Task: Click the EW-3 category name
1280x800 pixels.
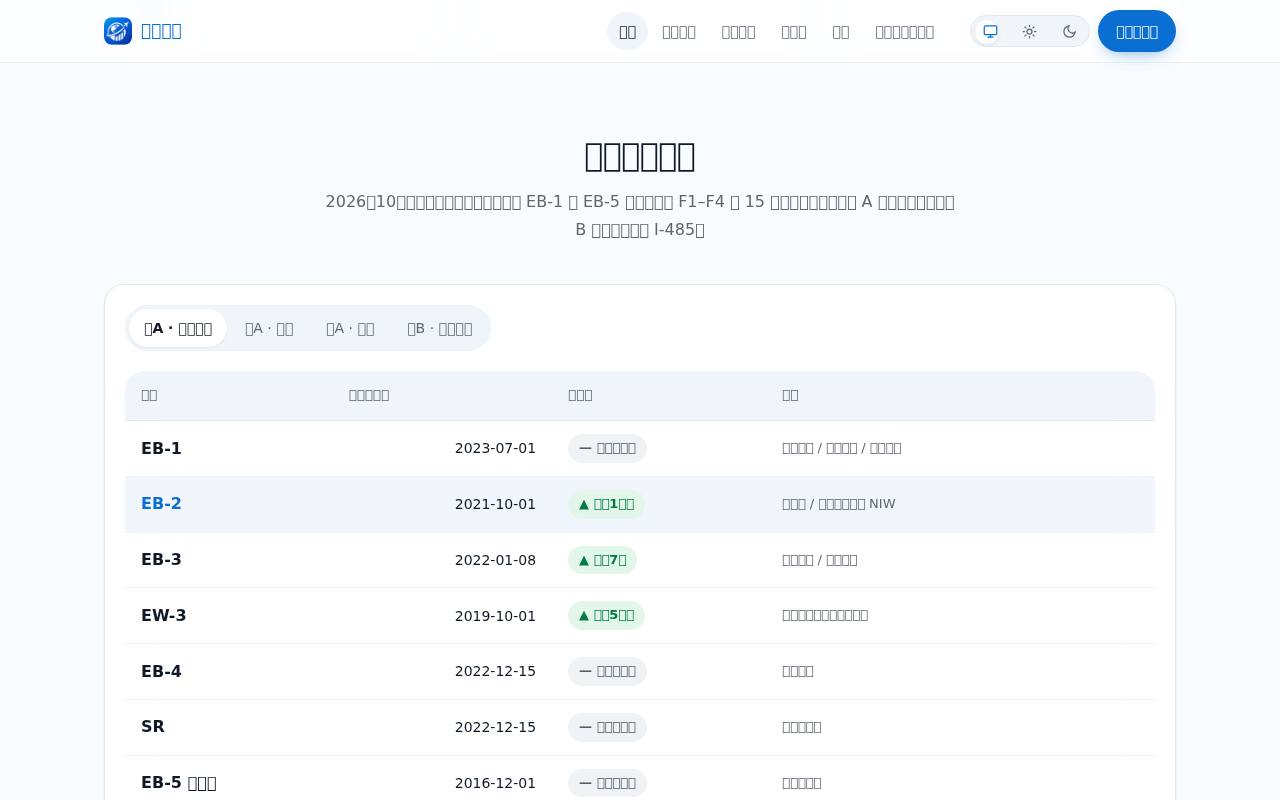Action: click(164, 616)
